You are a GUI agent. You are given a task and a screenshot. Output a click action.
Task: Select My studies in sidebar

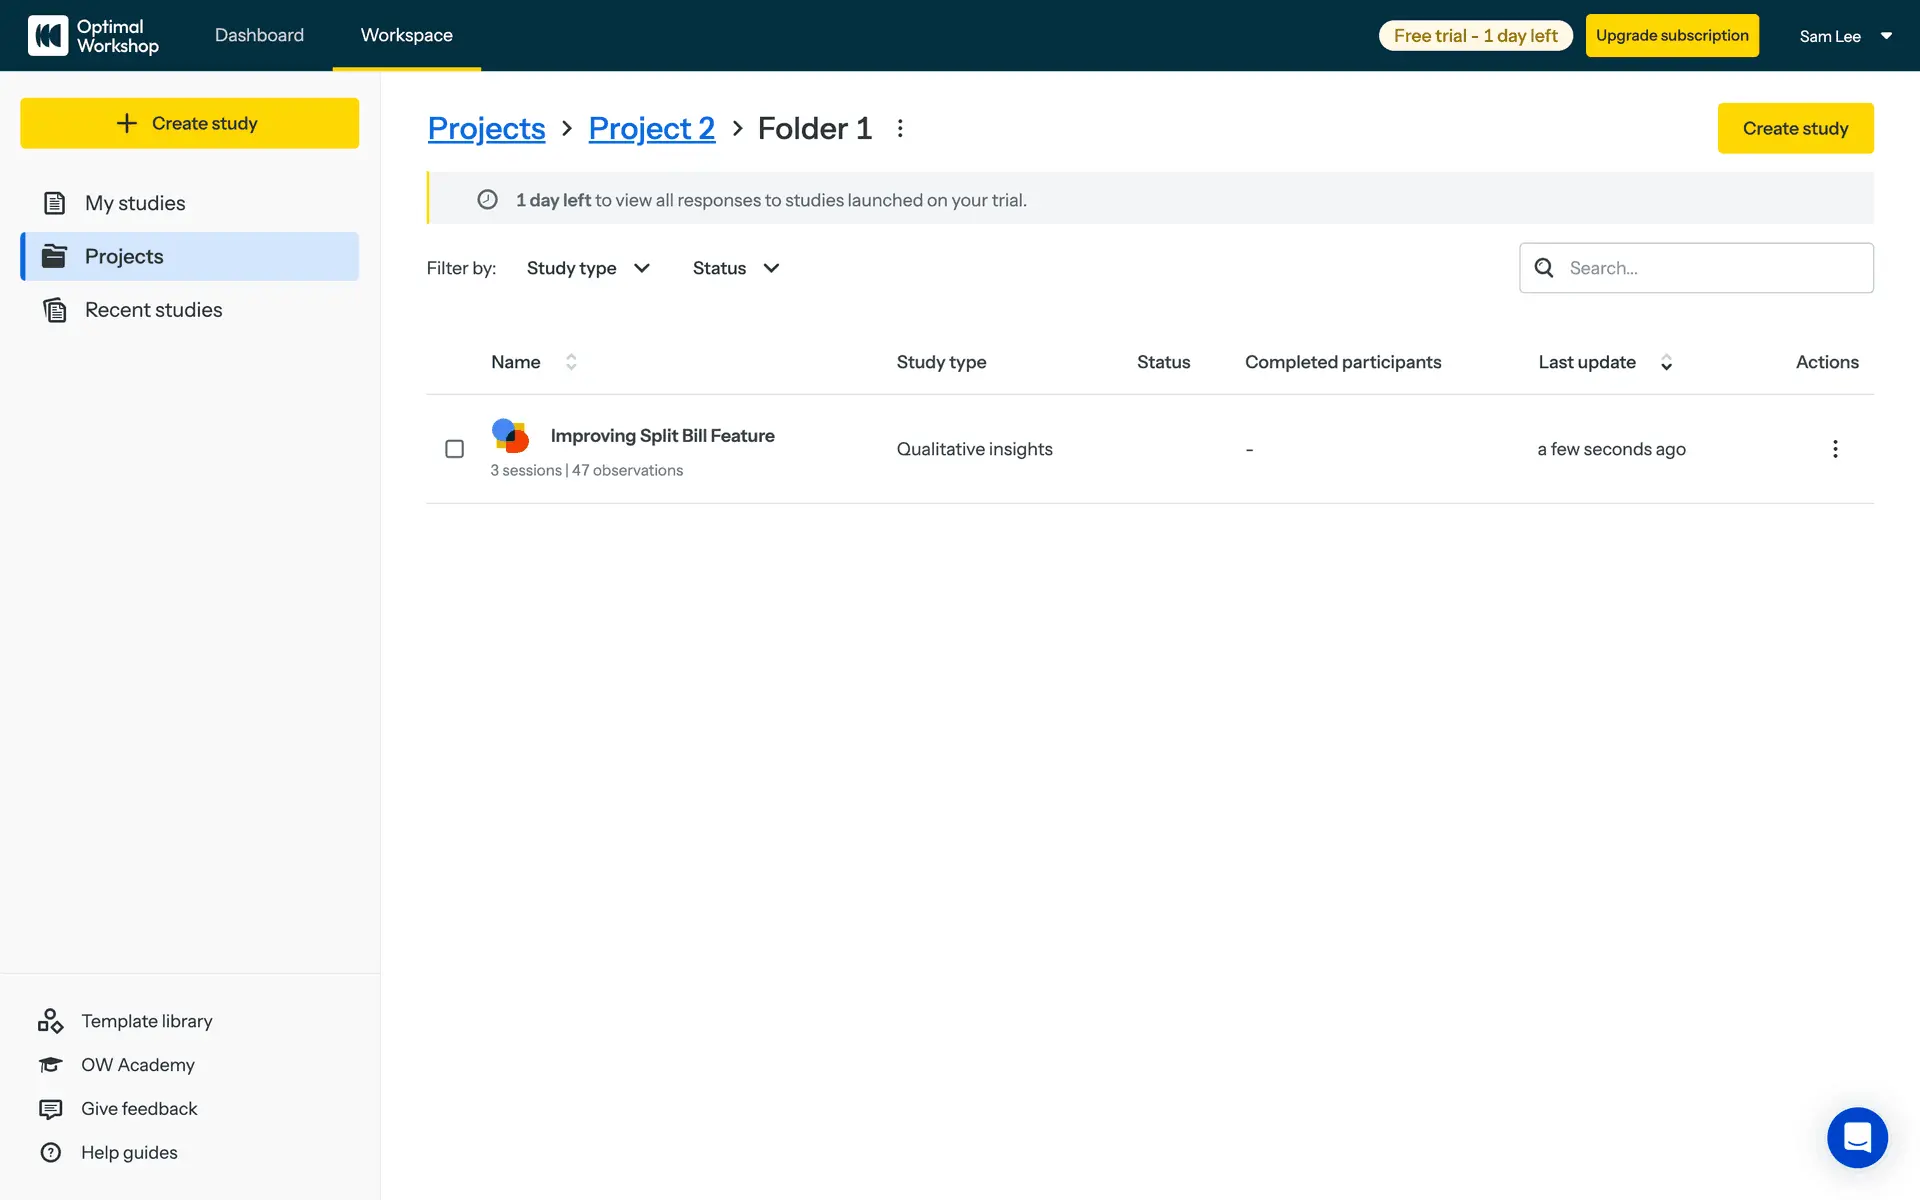[x=135, y=203]
